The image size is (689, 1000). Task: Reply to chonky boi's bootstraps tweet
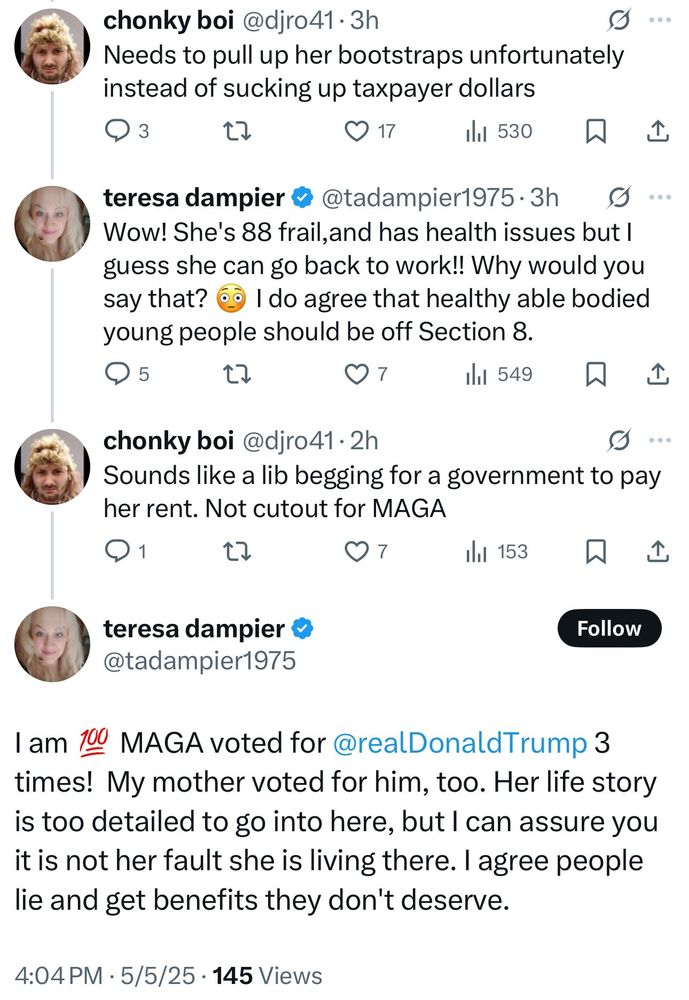coord(118,131)
